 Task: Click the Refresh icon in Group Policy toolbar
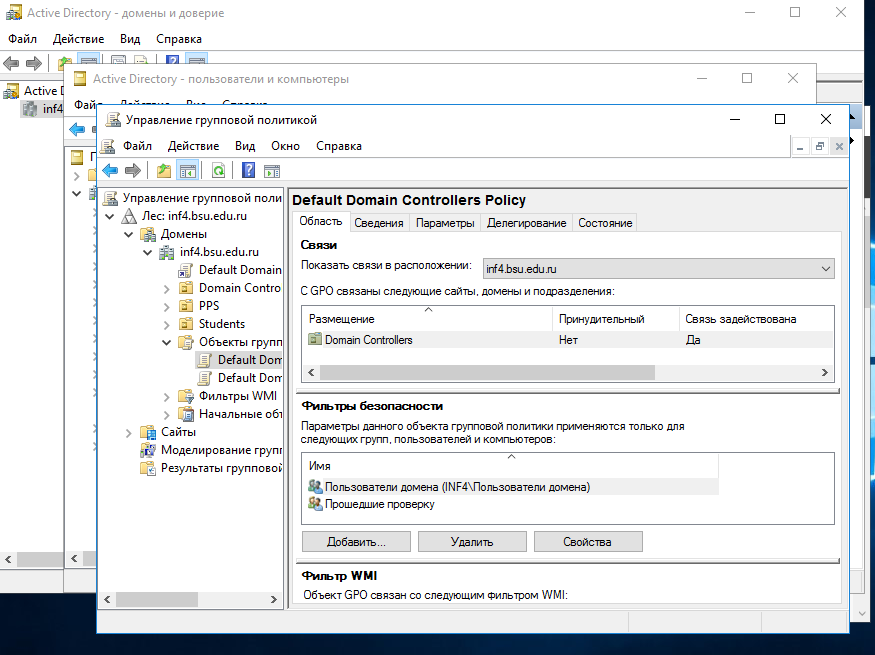point(218,171)
